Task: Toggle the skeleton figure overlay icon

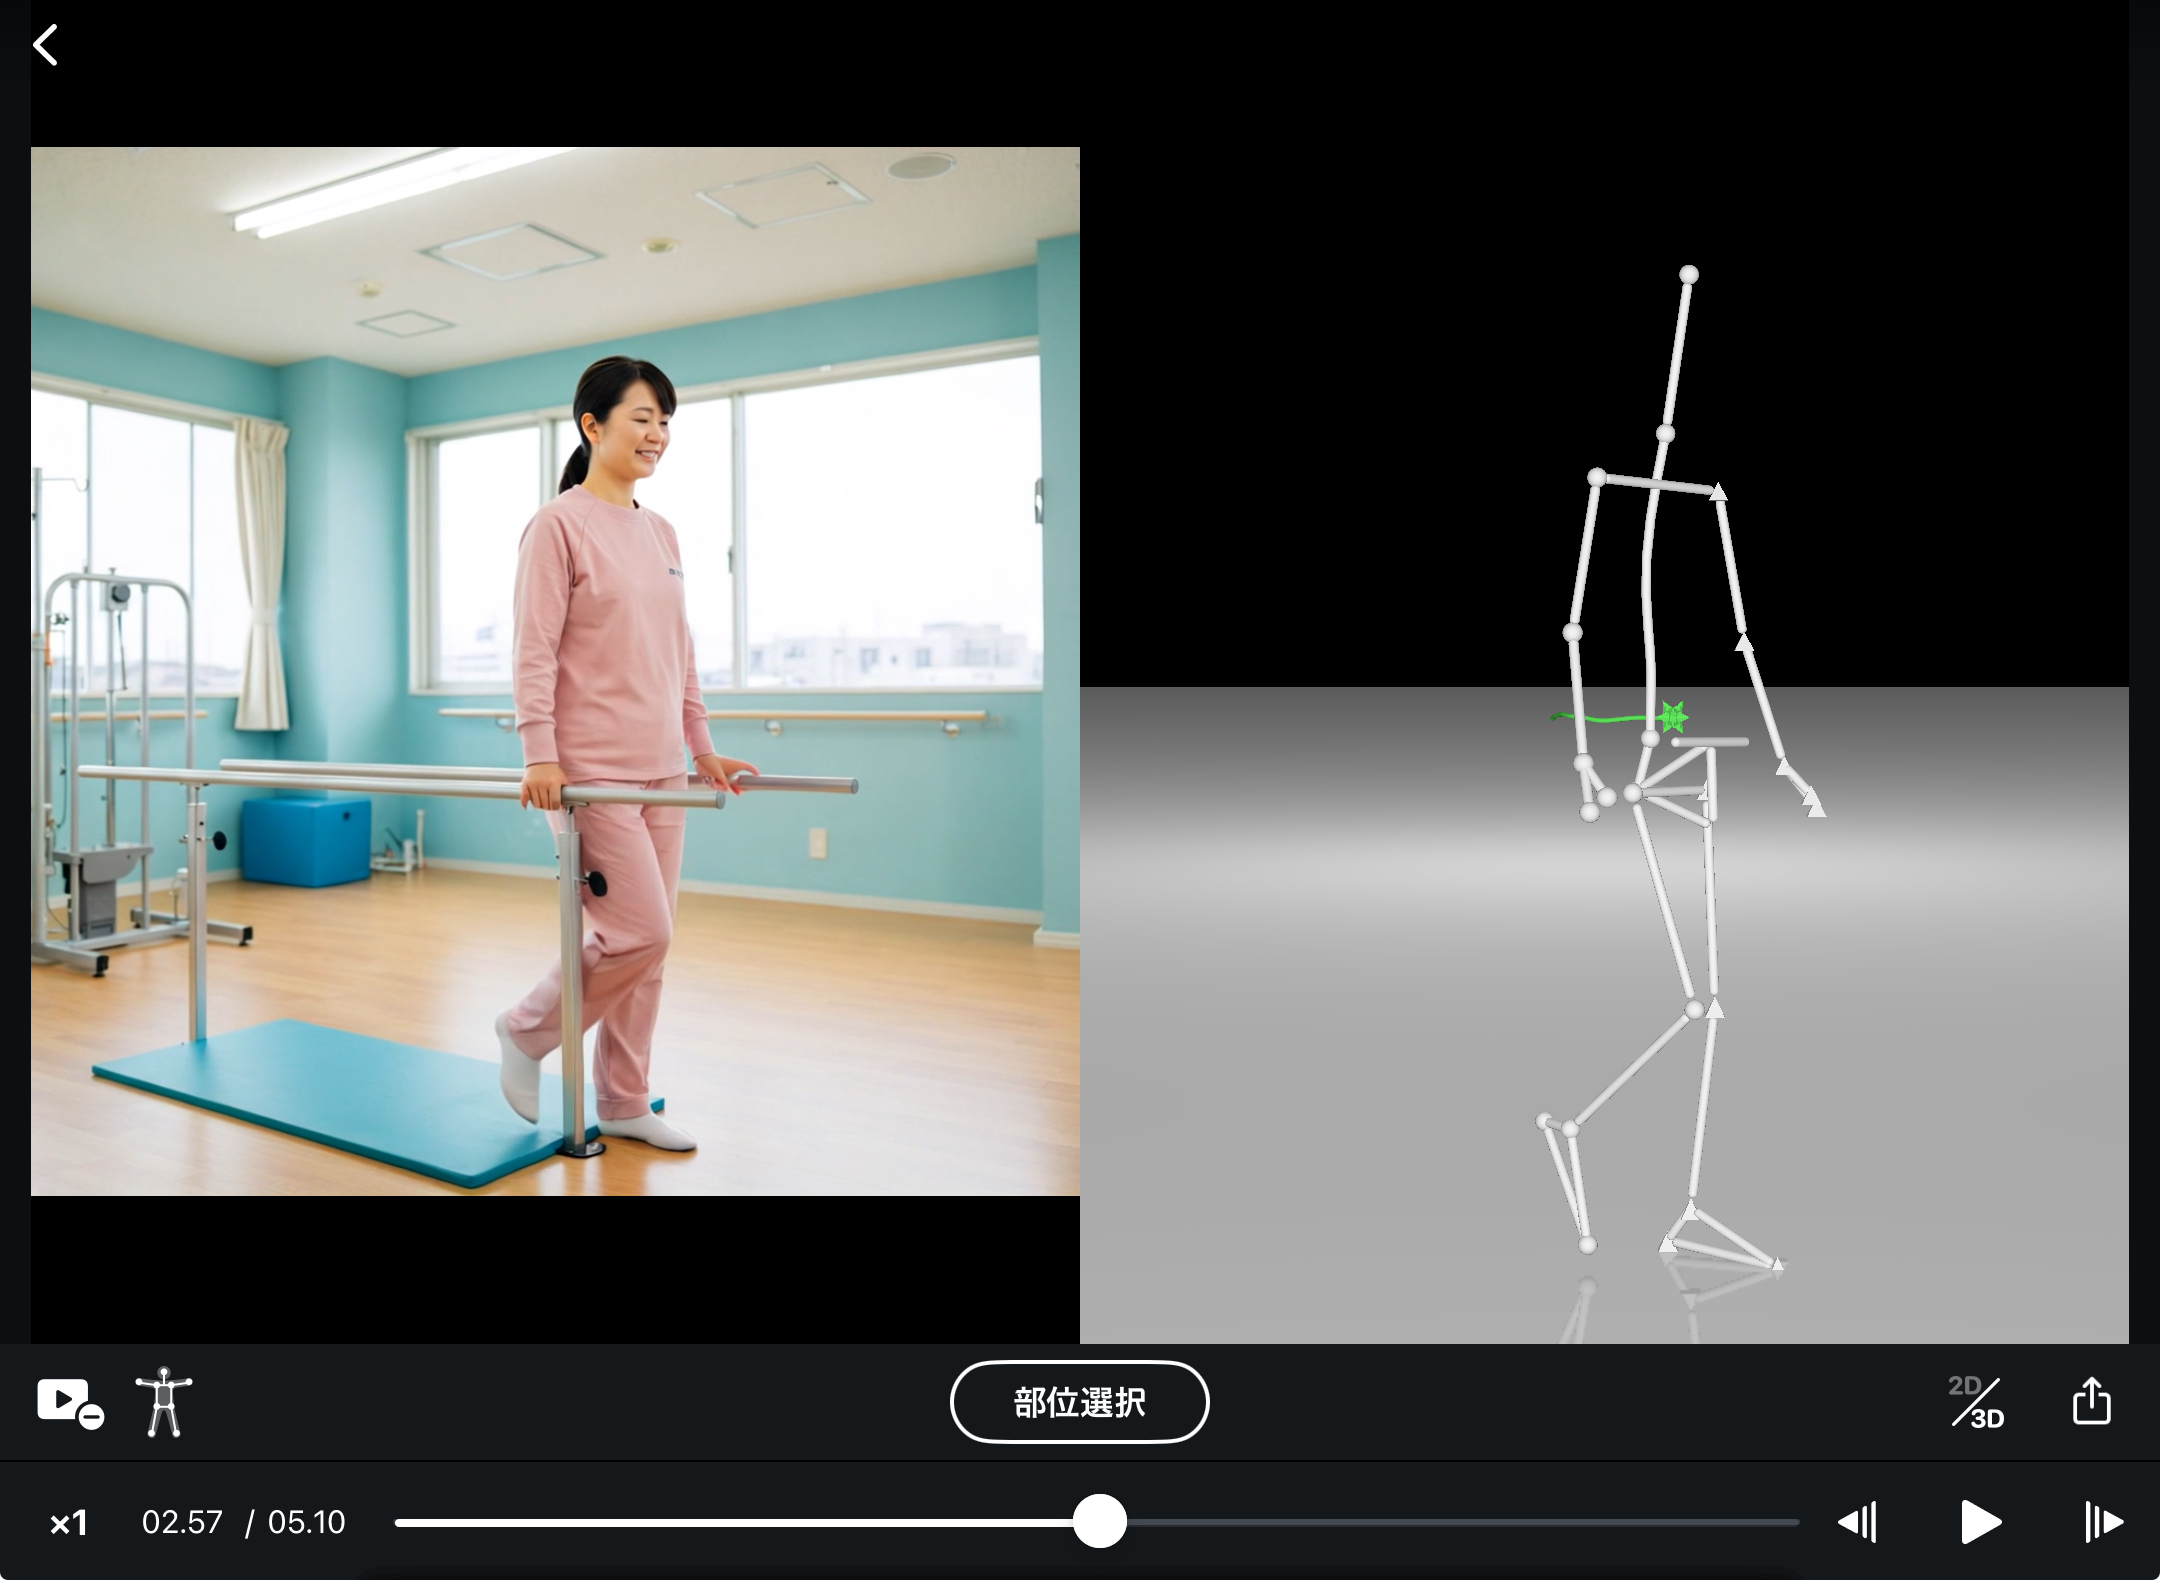Action: click(164, 1402)
